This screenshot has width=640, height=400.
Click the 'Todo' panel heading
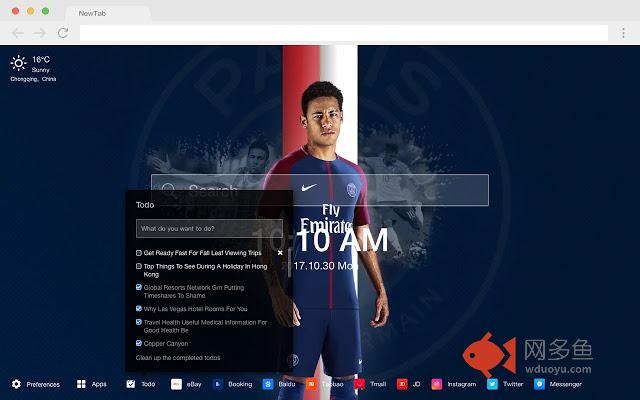pyautogui.click(x=145, y=205)
